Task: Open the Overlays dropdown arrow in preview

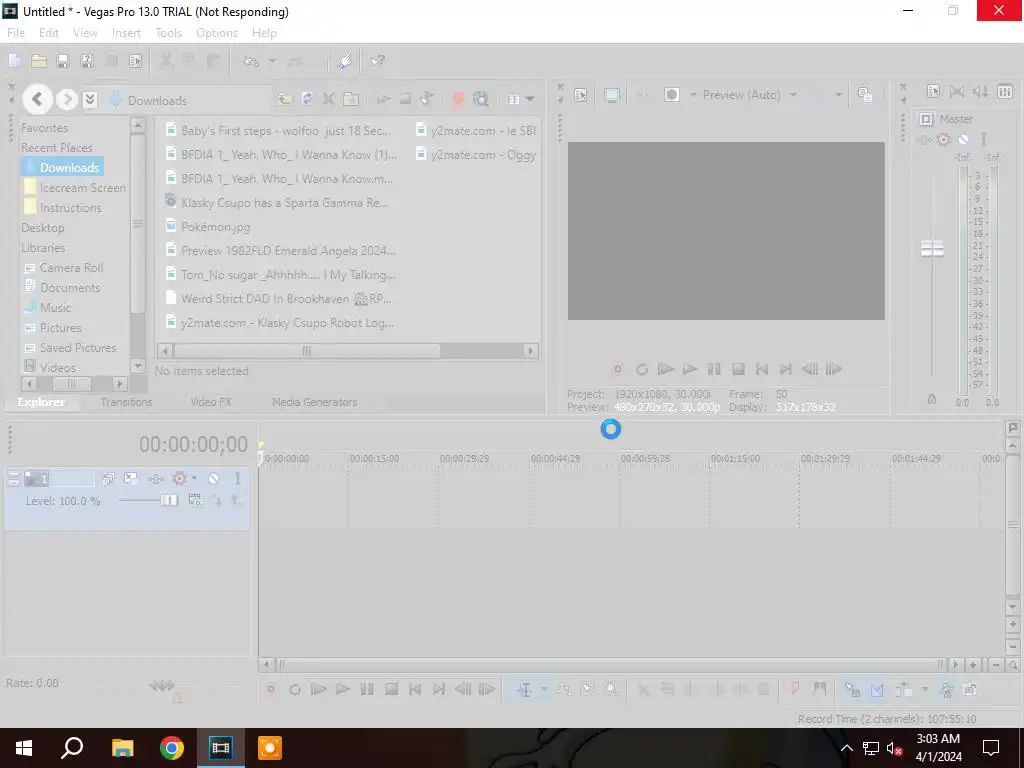Action: click(x=838, y=95)
